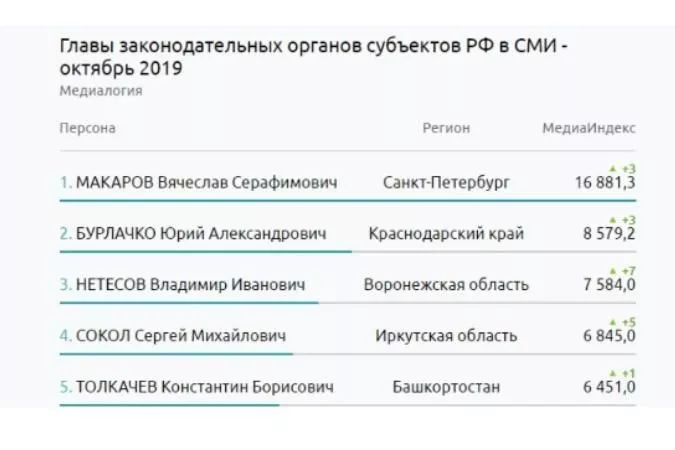Click the green up arrow above 16 881,3
Viewport: 675px width, 450px height.
tap(612, 168)
